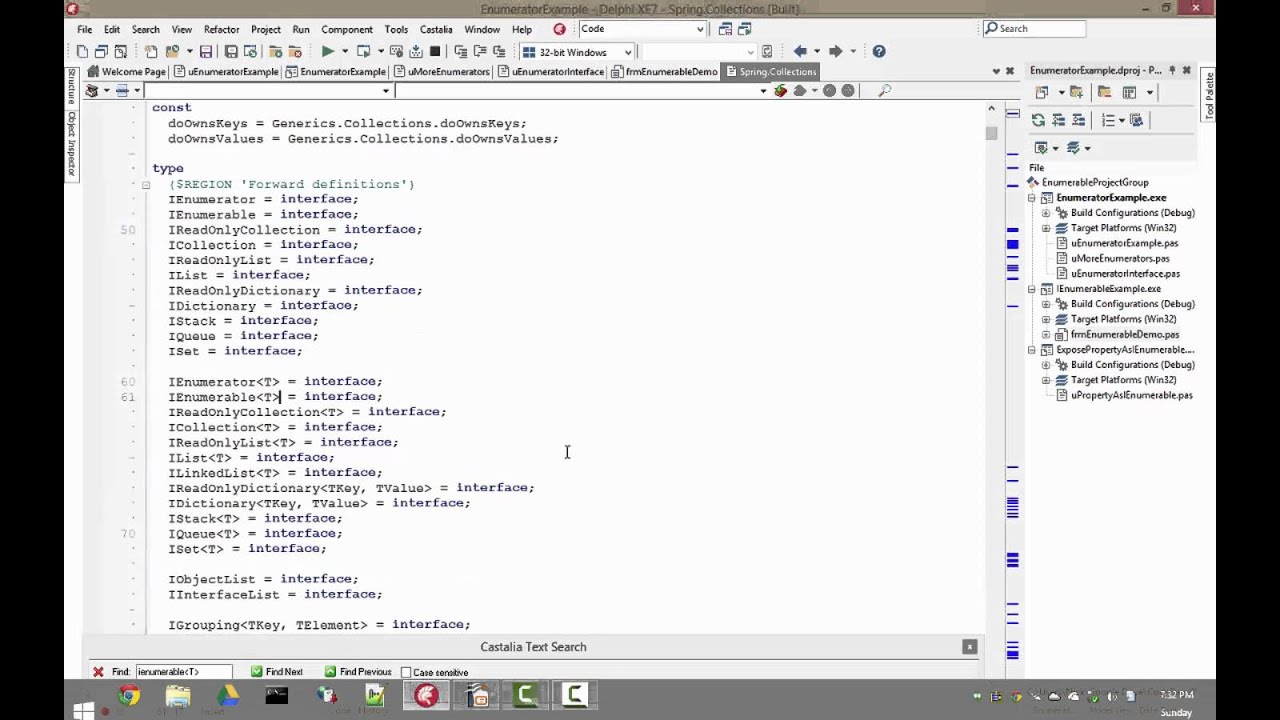
Task: Click the Refresh icon in Project Manager
Action: coord(1038,120)
